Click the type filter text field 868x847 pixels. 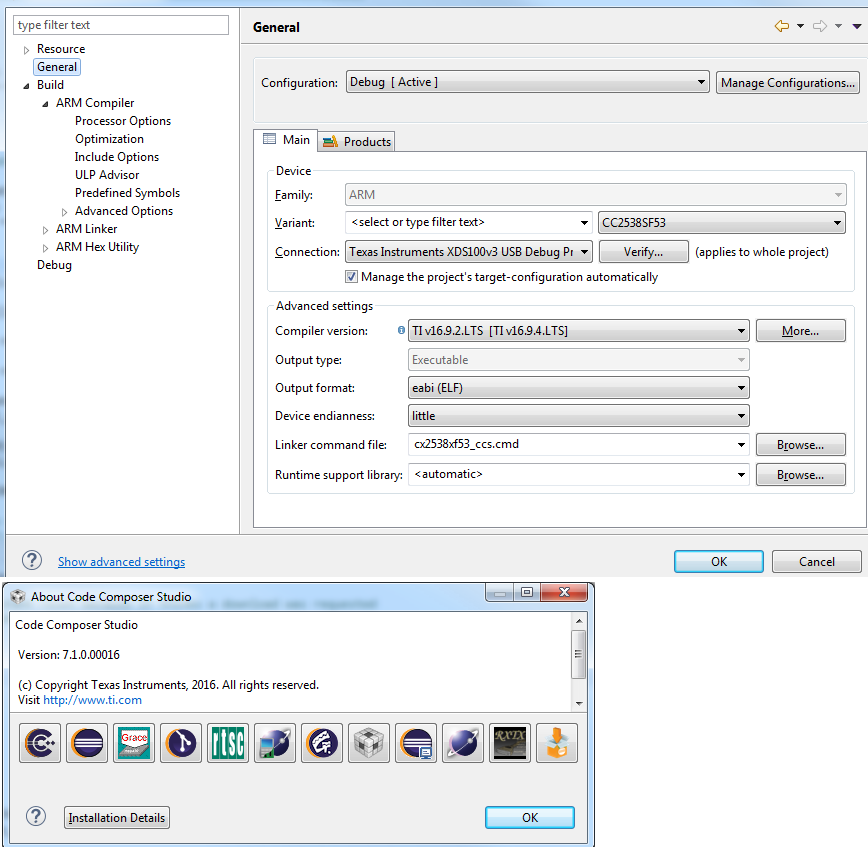point(121,25)
